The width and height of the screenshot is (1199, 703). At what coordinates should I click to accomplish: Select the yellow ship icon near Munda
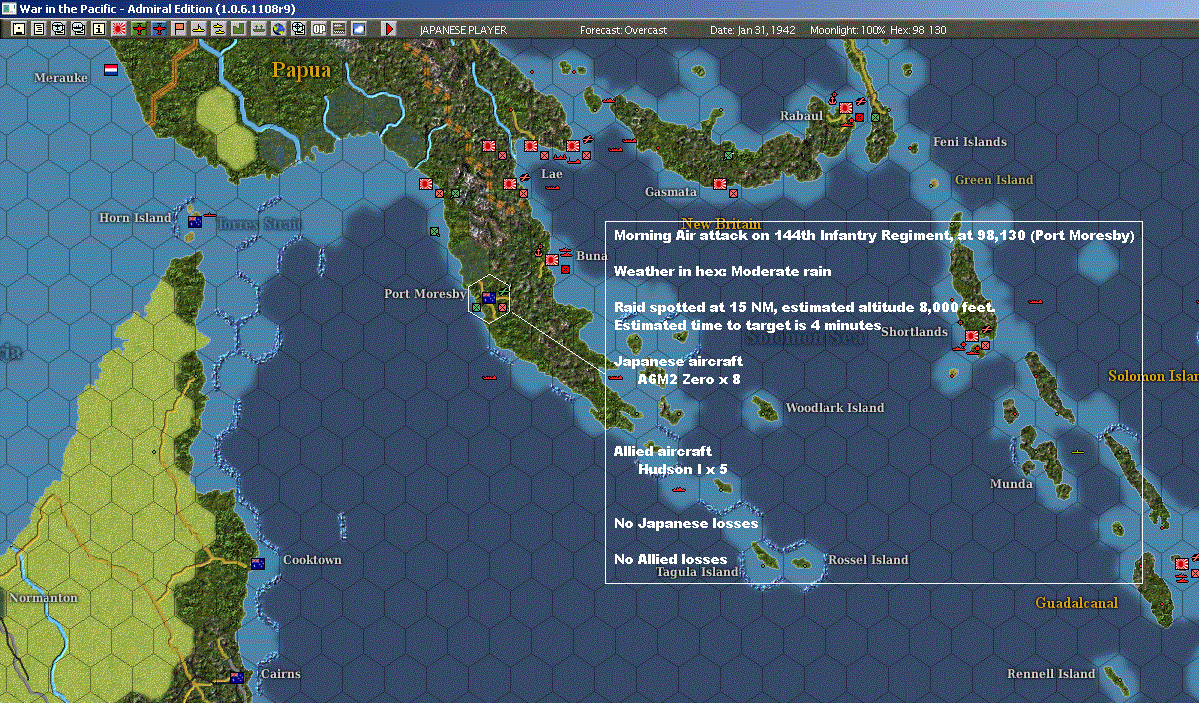[1077, 452]
